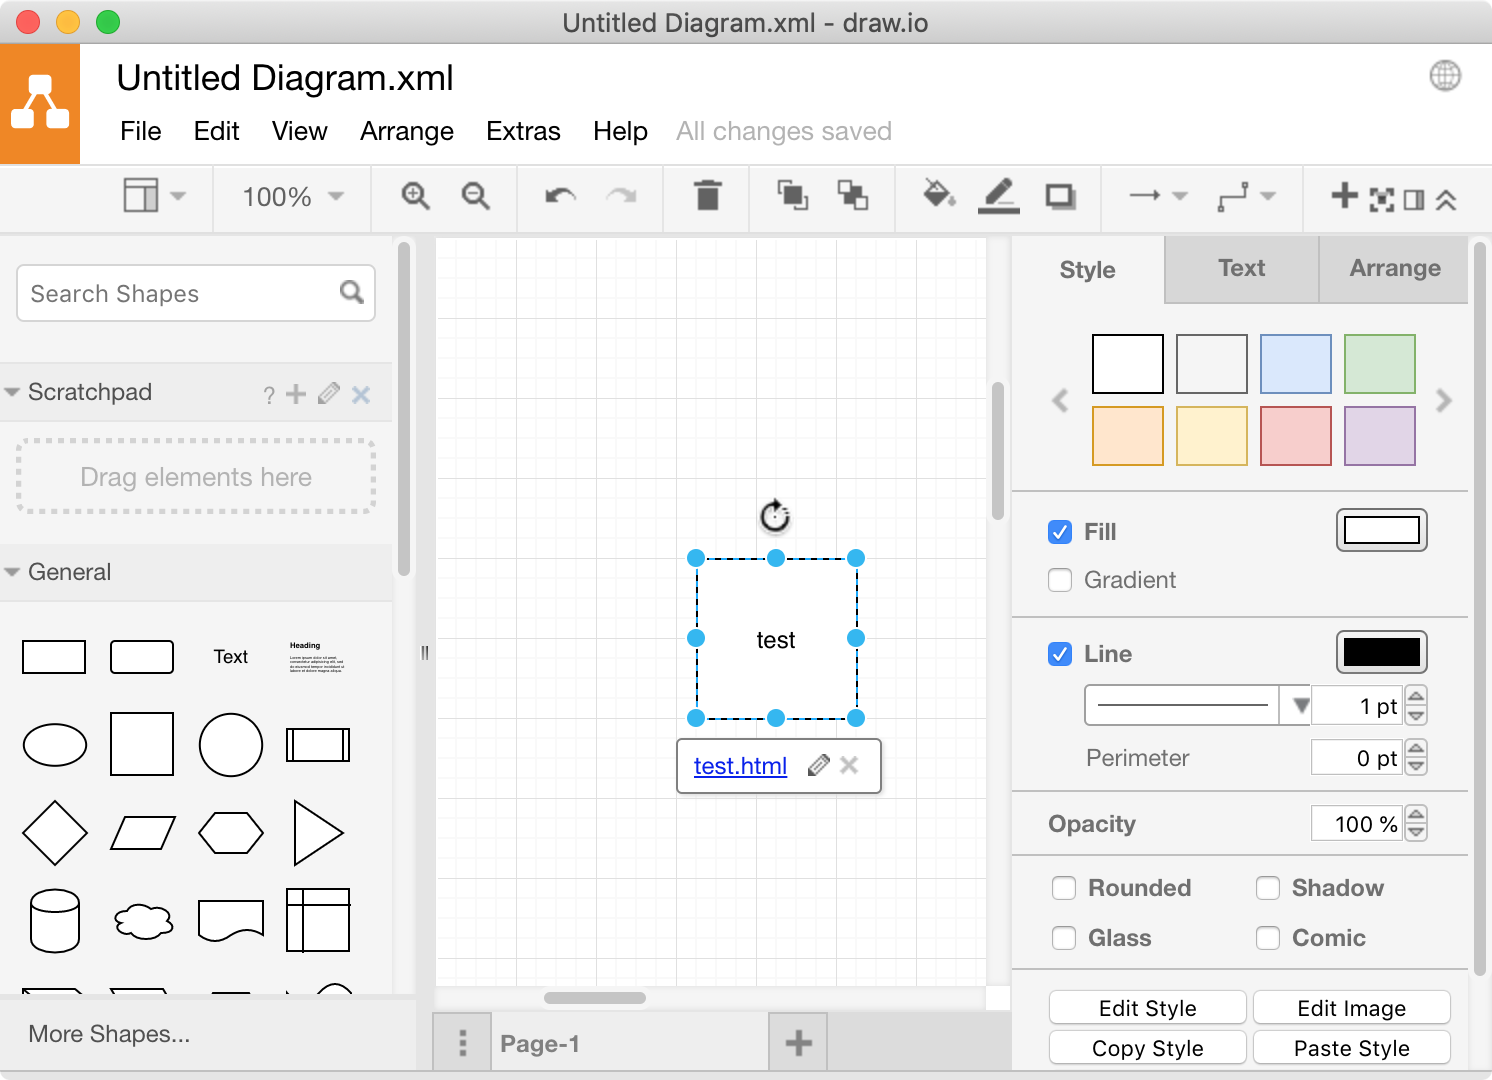Disable the Fill checkbox
1492x1080 pixels.
pyautogui.click(x=1060, y=532)
